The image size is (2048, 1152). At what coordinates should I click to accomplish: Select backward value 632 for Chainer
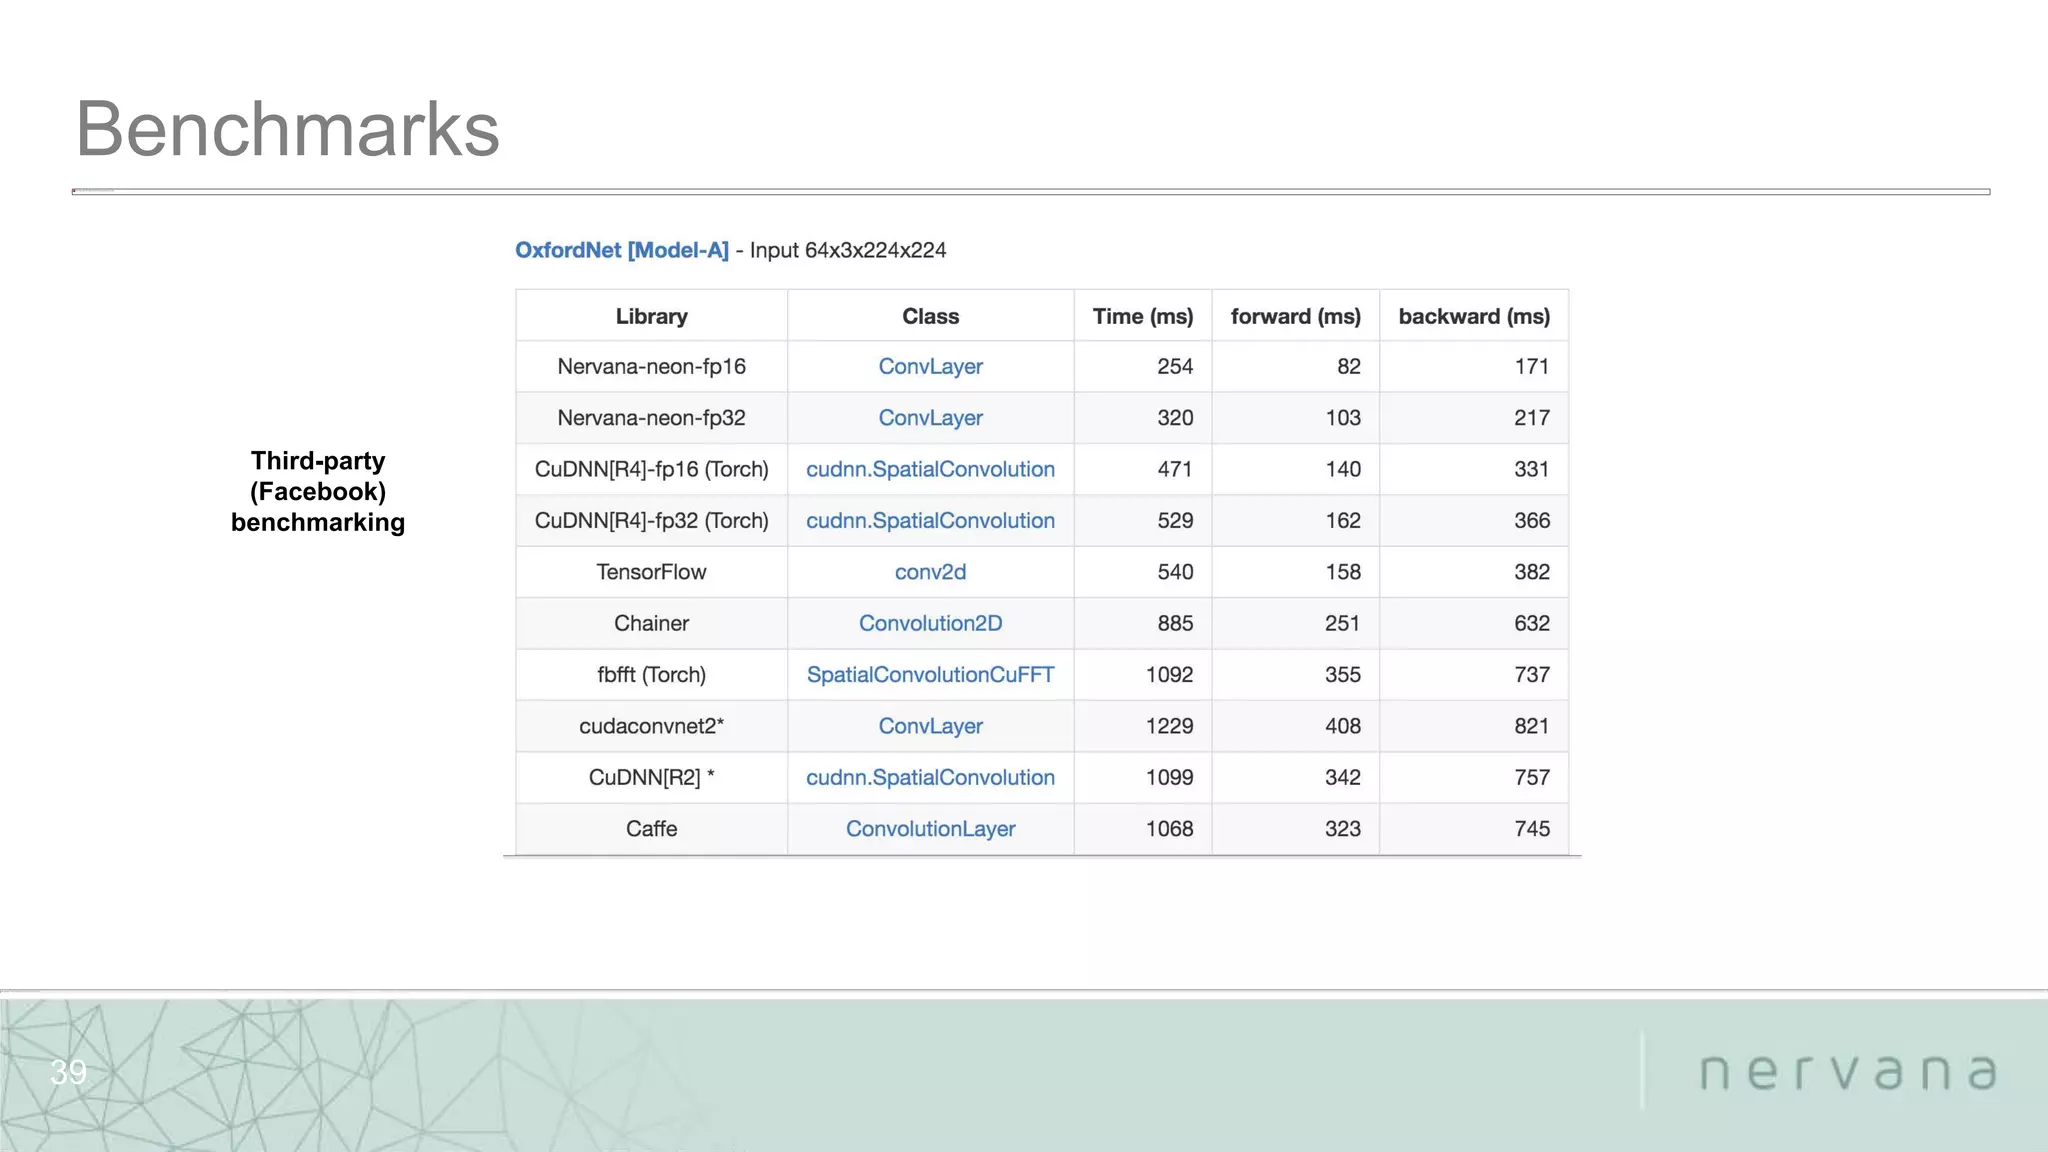coord(1532,623)
